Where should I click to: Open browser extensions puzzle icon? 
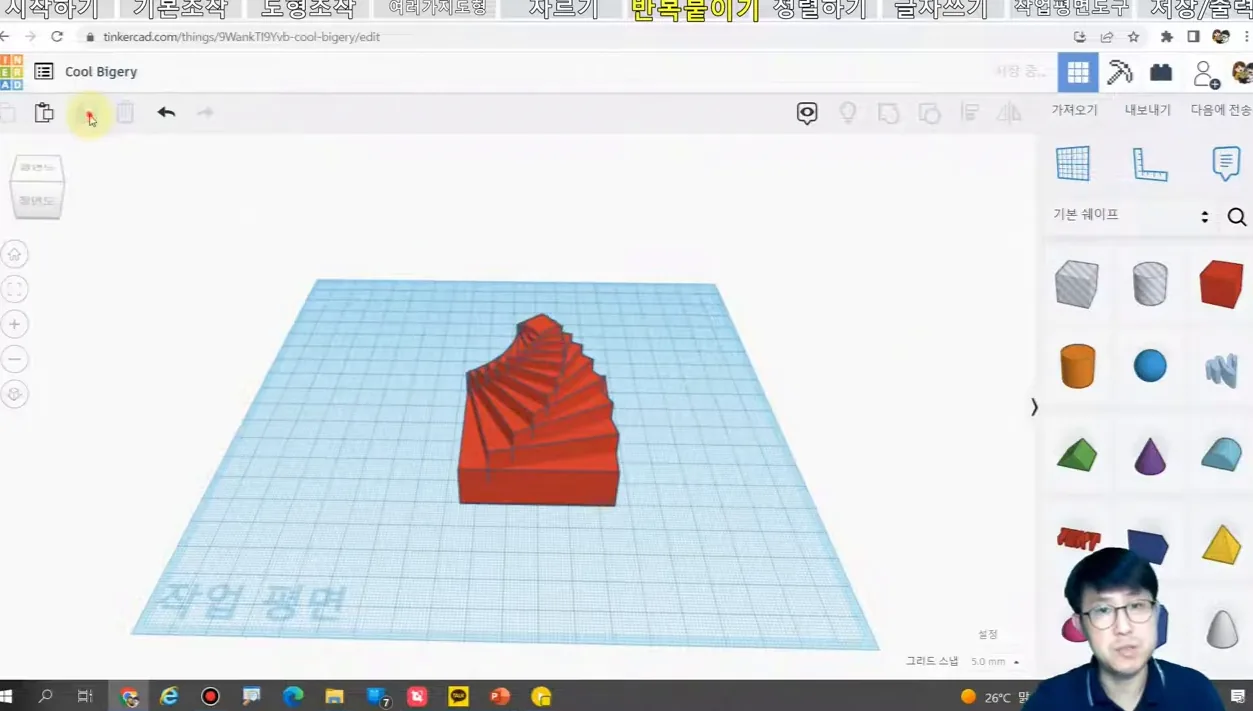tap(1166, 37)
